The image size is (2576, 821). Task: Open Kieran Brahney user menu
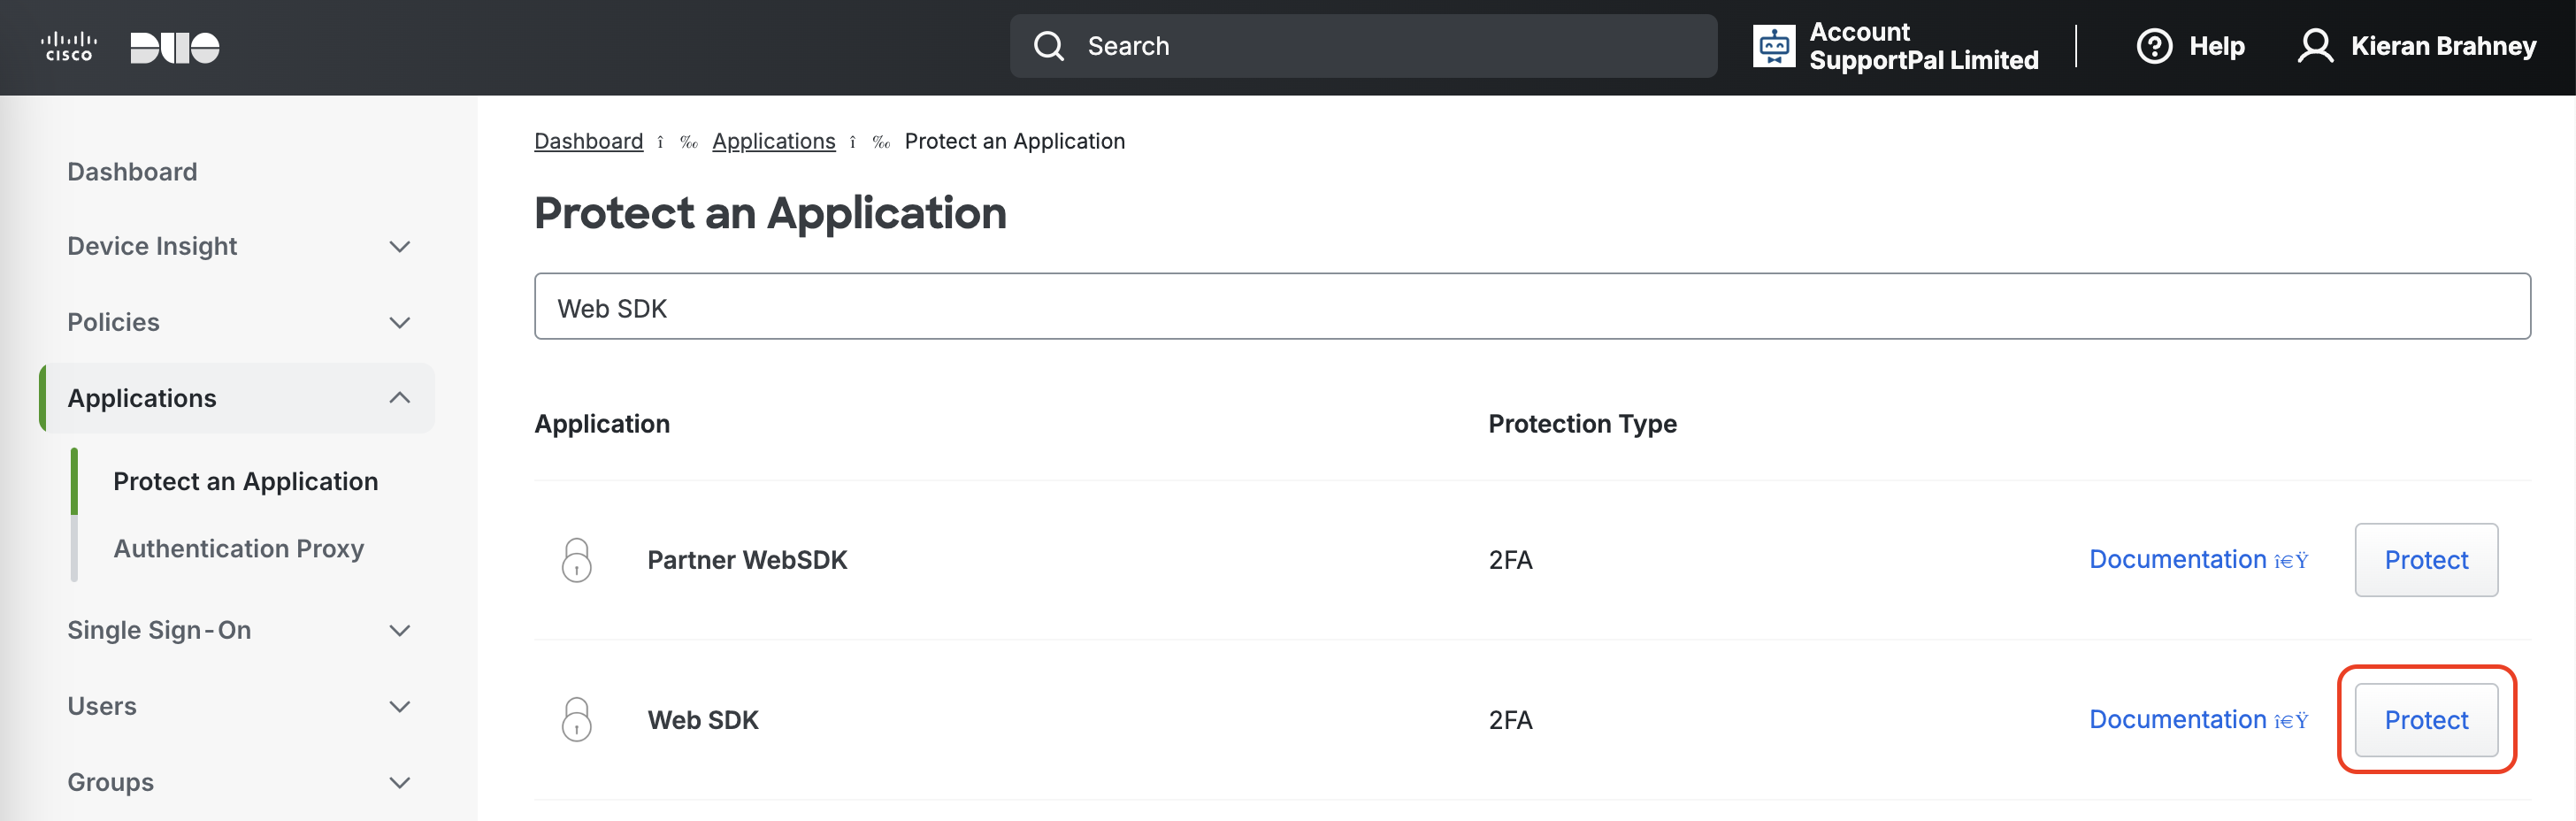click(2417, 46)
